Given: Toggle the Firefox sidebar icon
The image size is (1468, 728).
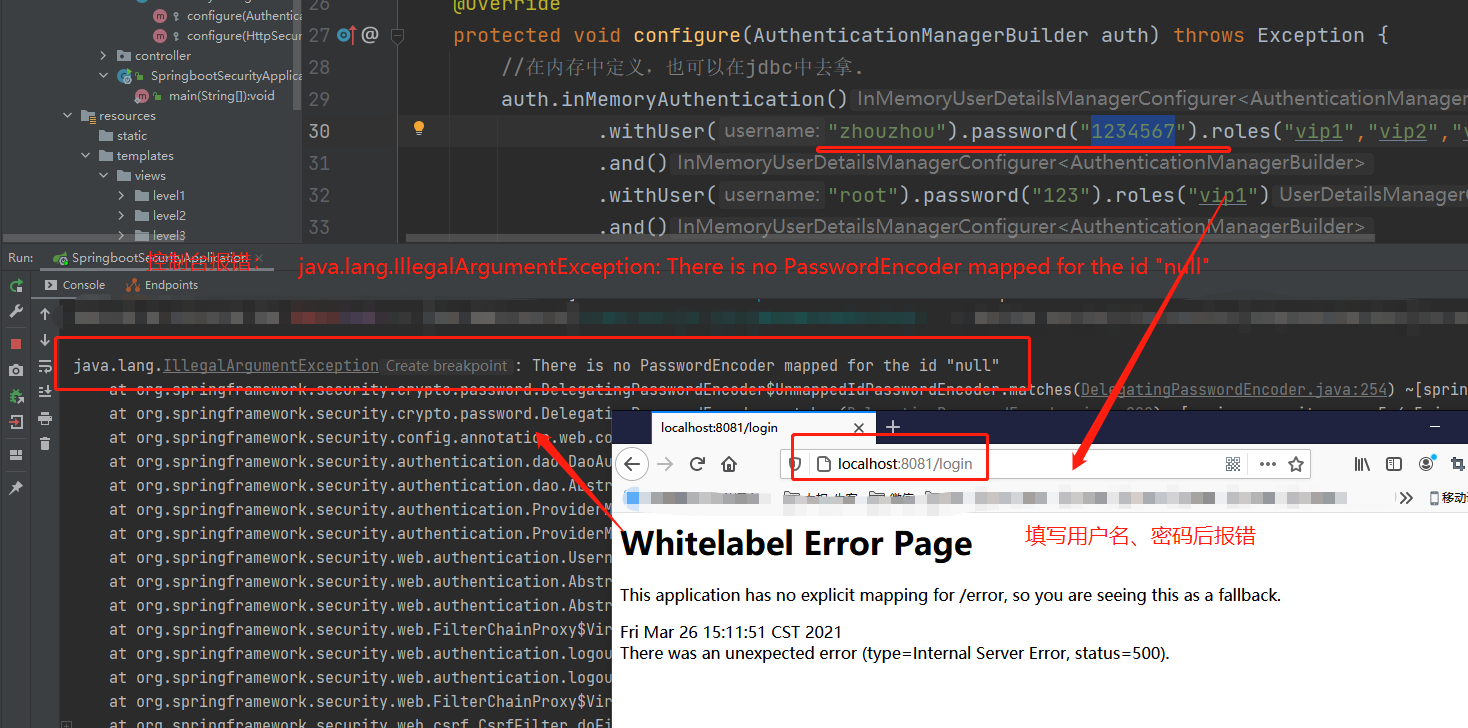Looking at the screenshot, I should tap(1394, 464).
